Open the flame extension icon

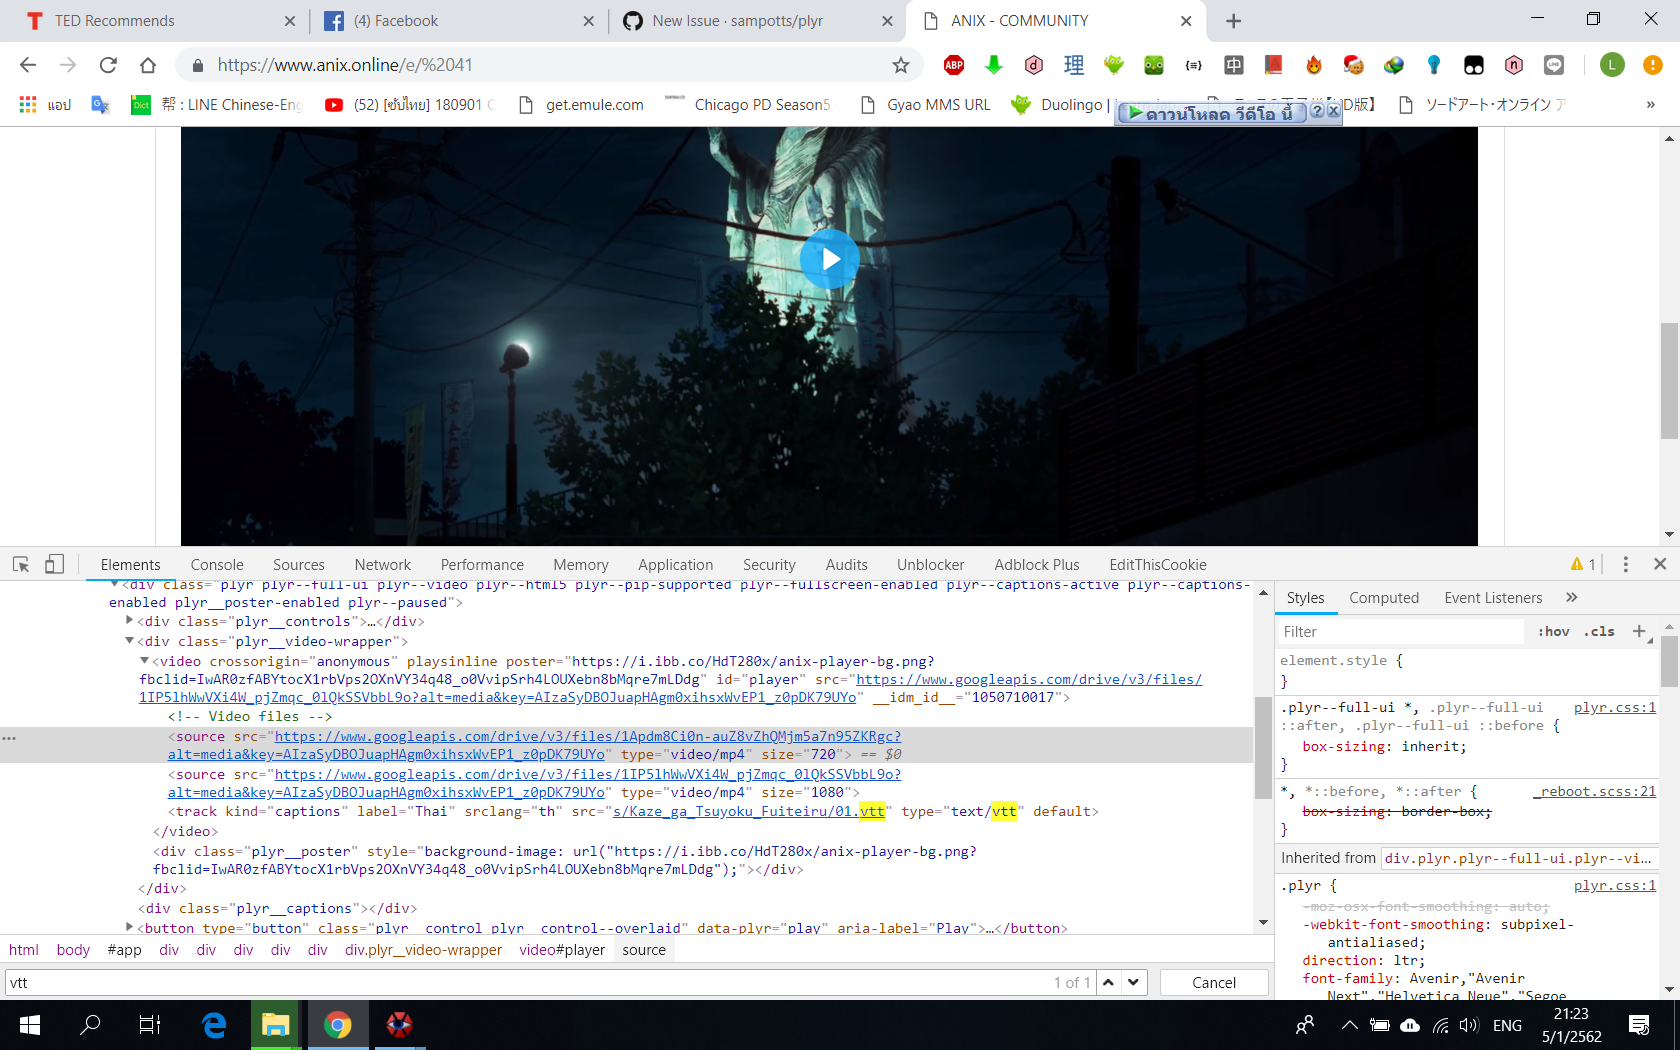[x=1314, y=65]
